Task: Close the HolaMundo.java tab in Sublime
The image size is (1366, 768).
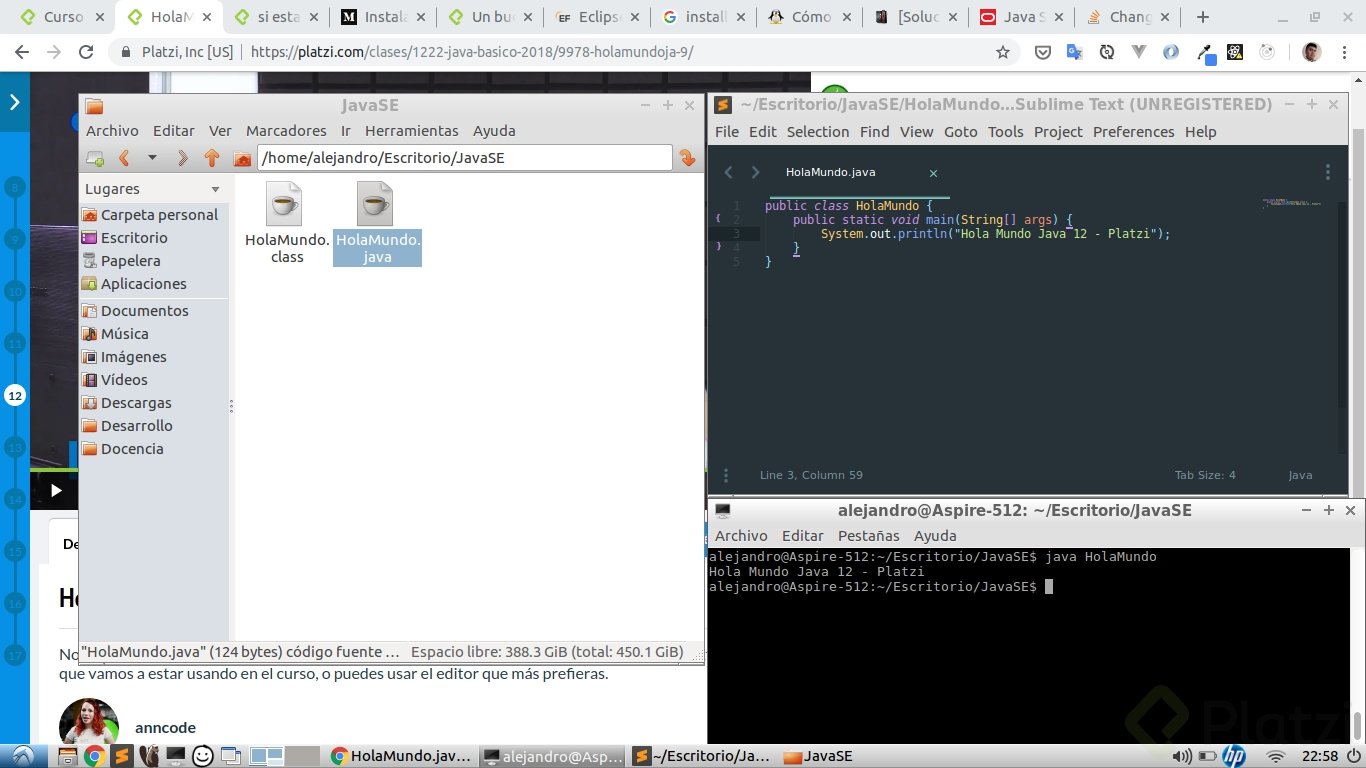Action: (x=933, y=173)
